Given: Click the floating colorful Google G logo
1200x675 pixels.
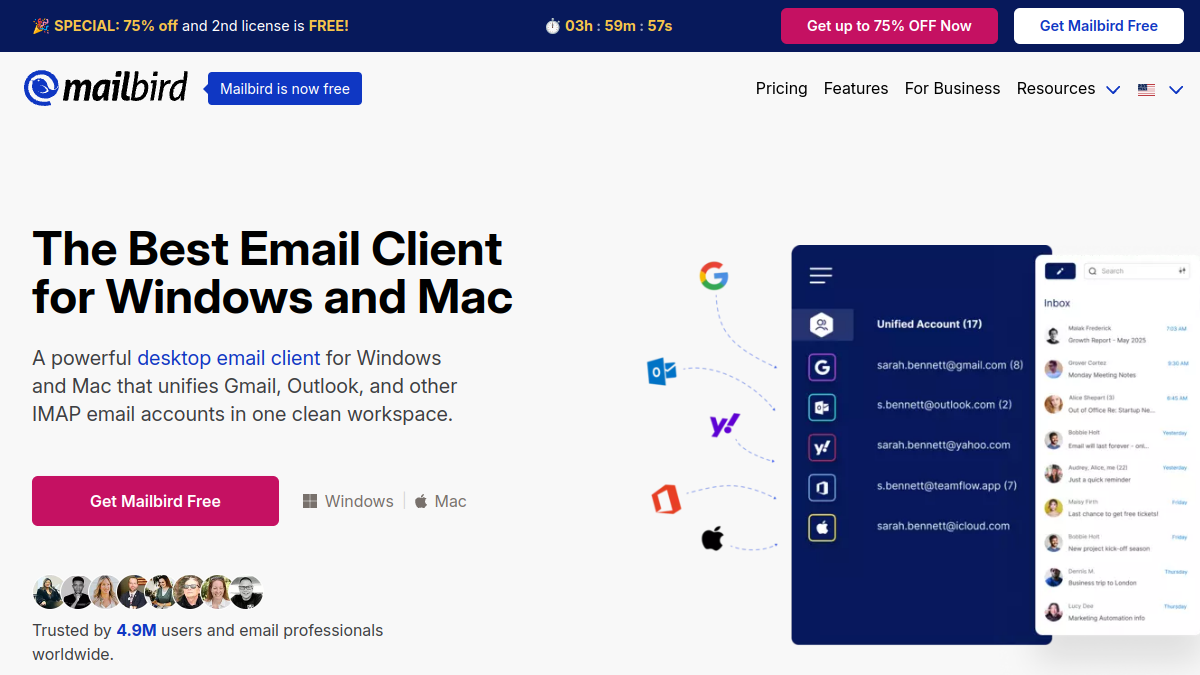Looking at the screenshot, I should [x=714, y=276].
